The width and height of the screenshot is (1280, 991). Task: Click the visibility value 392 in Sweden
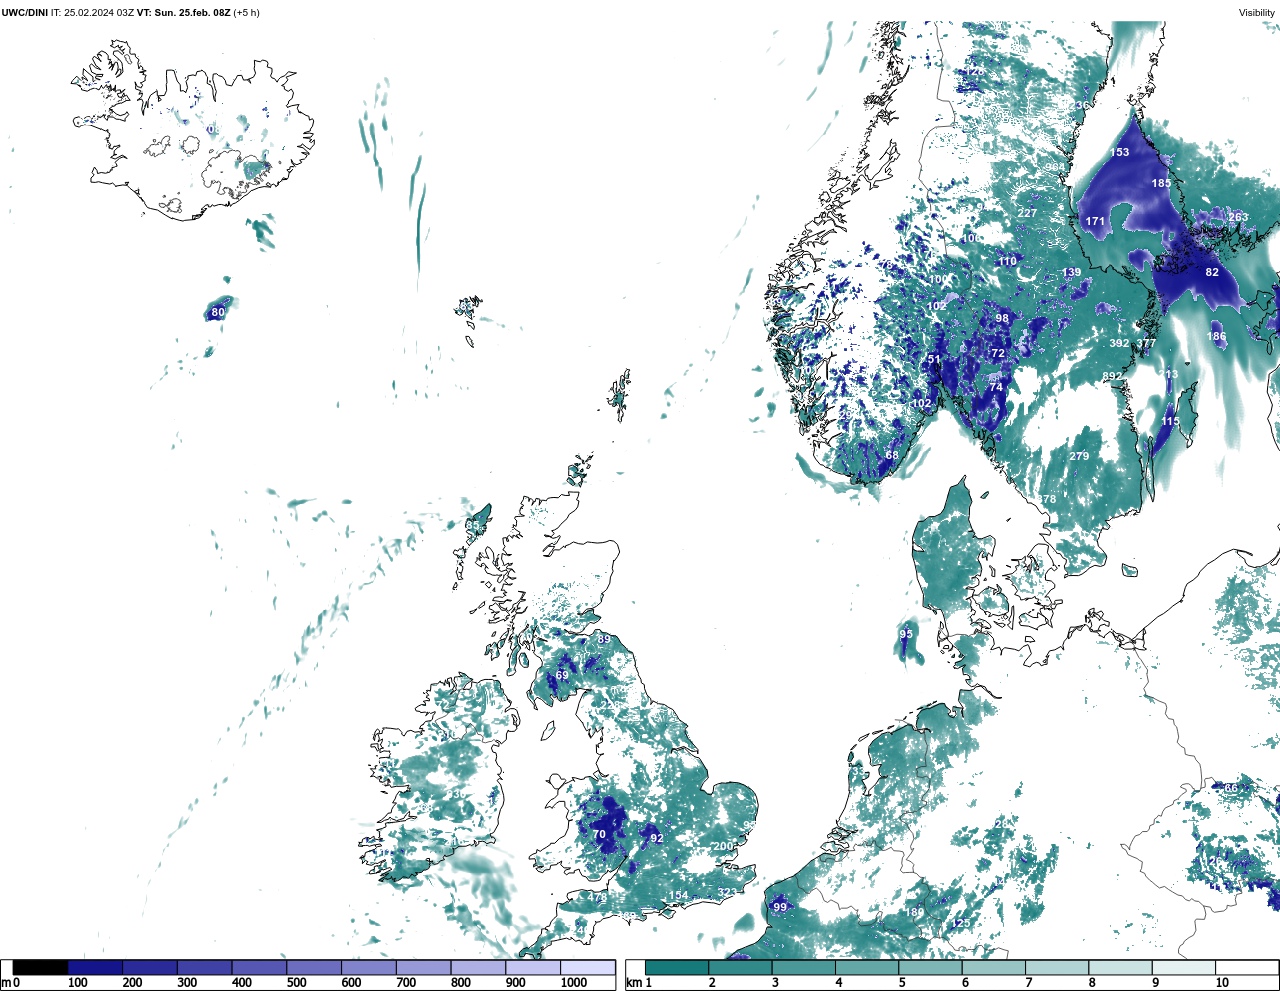[1119, 343]
